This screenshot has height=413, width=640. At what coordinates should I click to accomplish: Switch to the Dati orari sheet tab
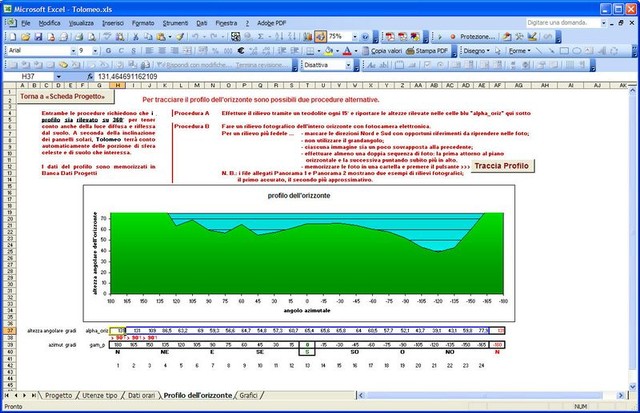[x=141, y=395]
